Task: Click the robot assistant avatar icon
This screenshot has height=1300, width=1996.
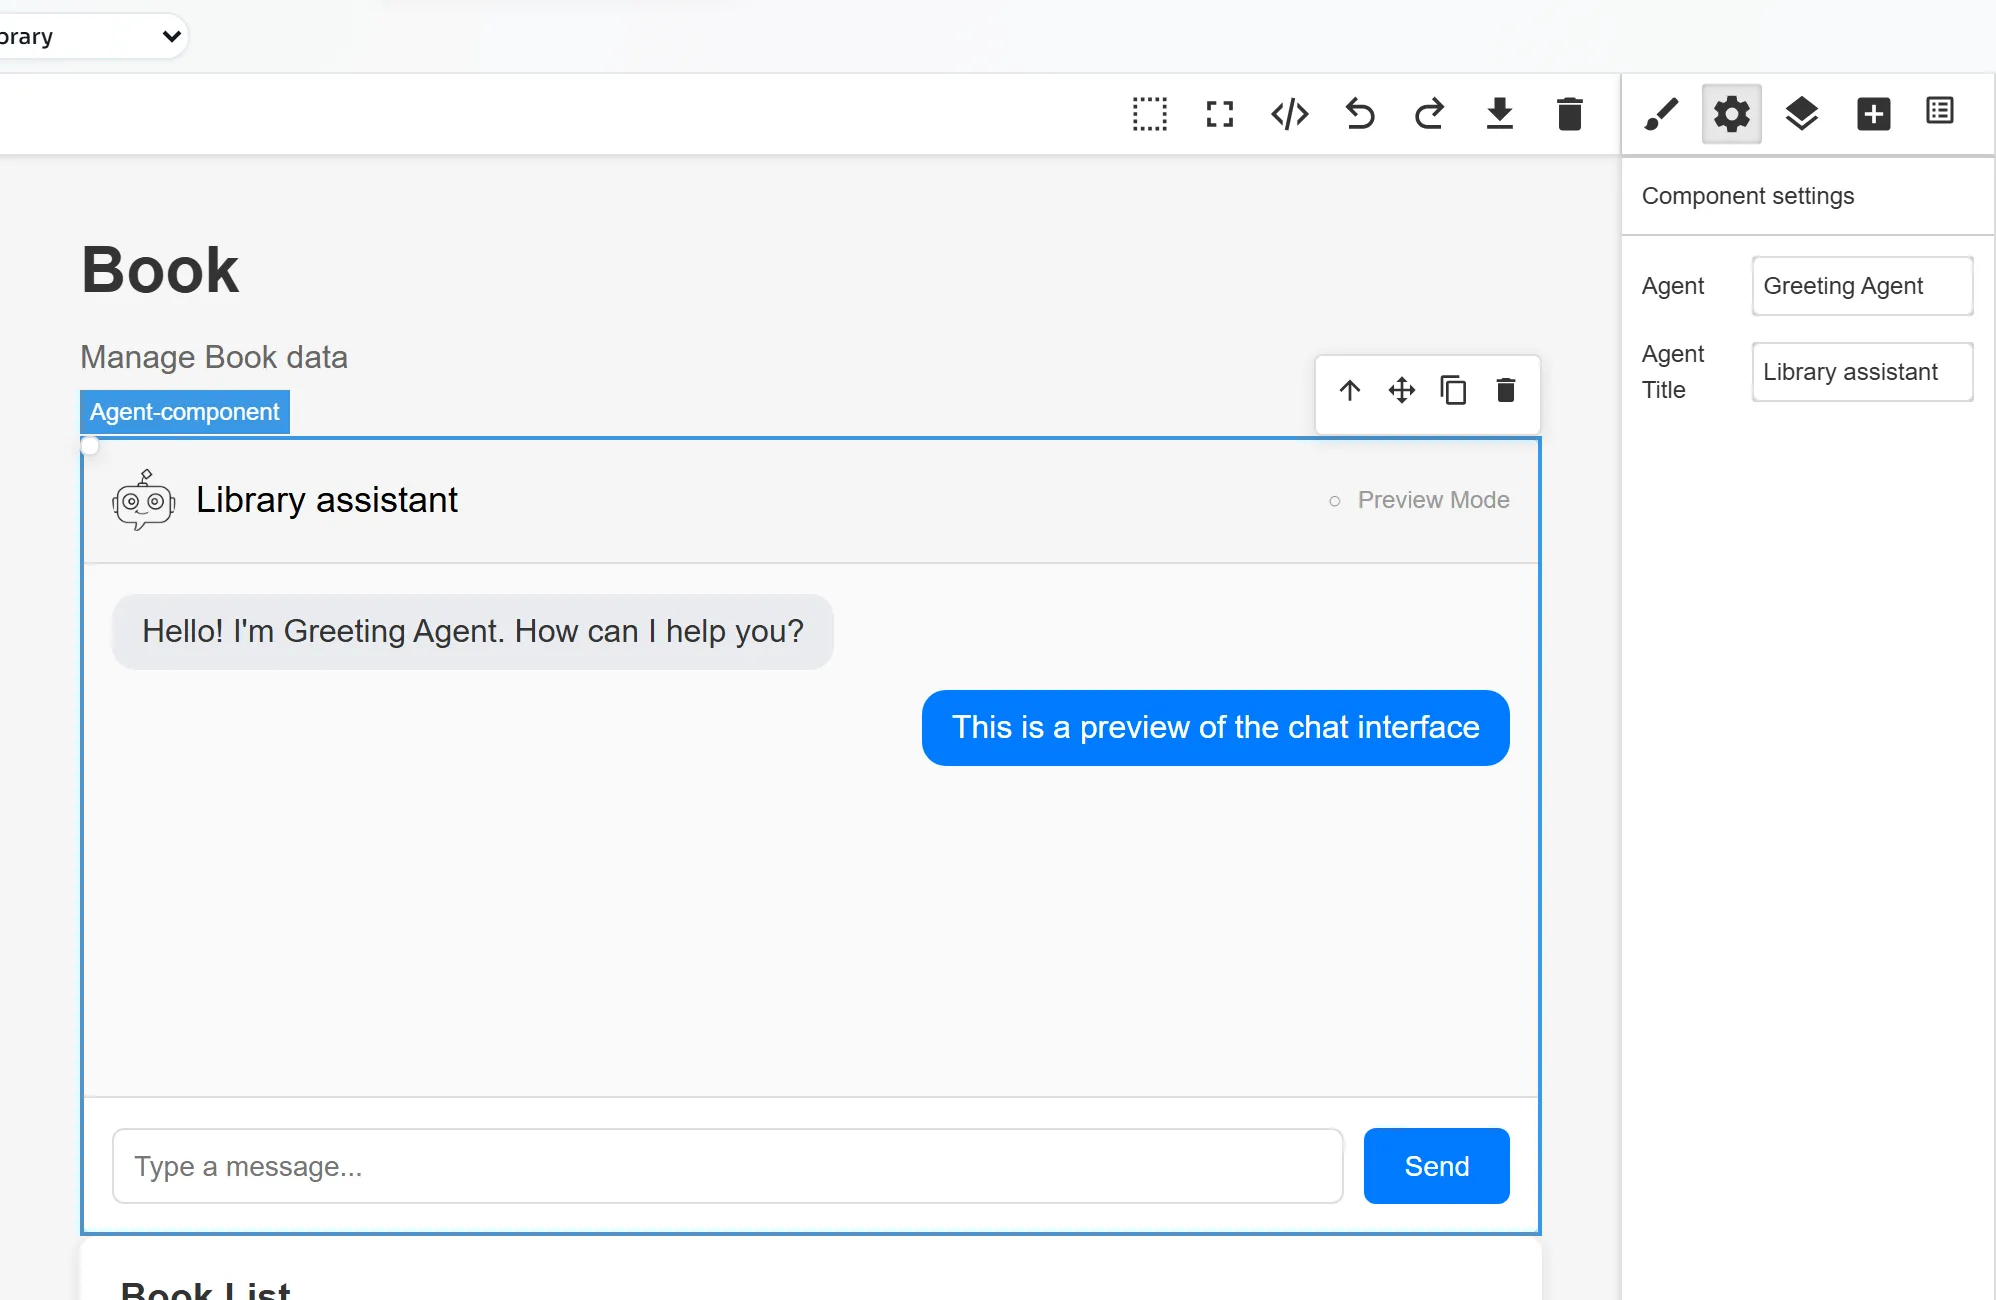Action: [144, 500]
